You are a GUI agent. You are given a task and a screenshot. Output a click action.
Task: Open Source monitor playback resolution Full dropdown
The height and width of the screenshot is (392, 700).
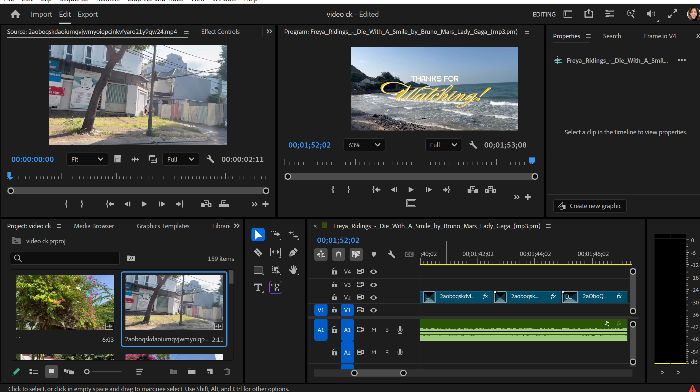[180, 159]
